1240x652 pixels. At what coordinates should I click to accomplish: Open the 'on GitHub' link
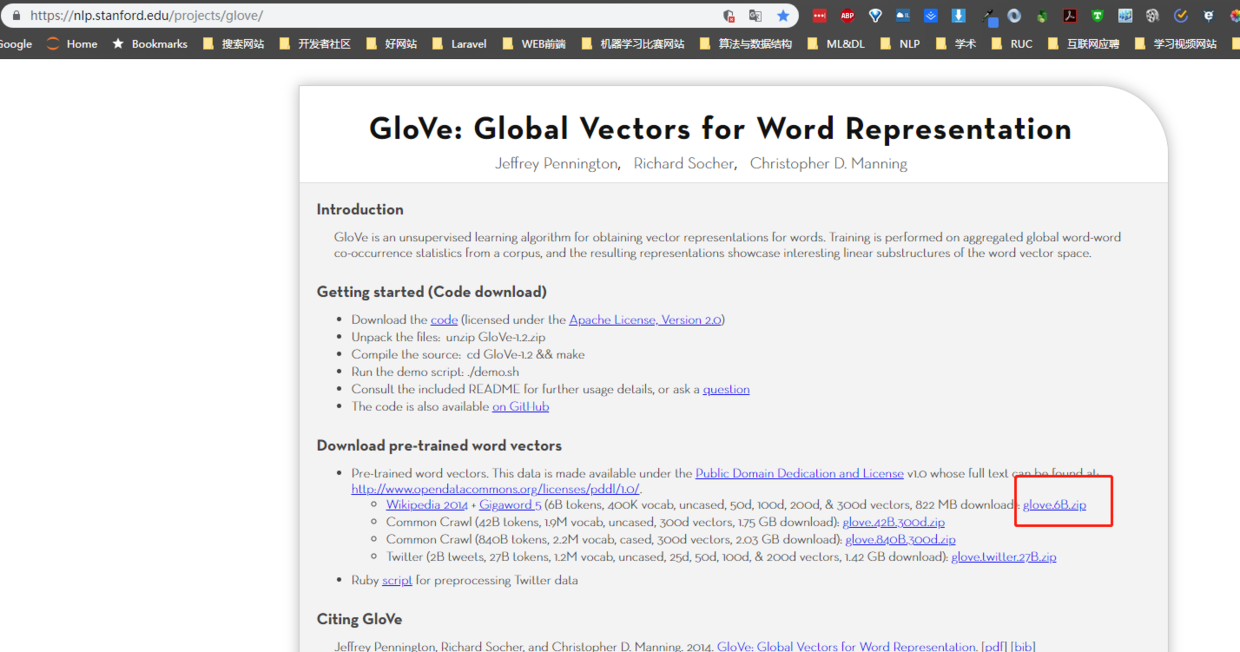(520, 407)
